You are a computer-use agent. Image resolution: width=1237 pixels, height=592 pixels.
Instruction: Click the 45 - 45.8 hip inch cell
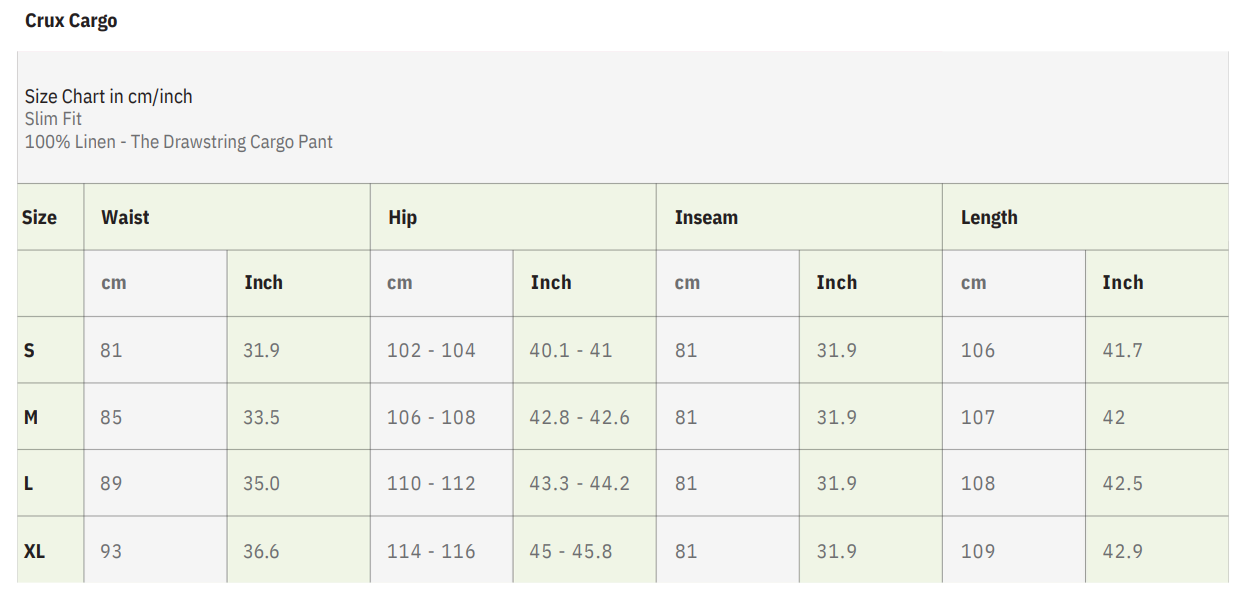coord(570,551)
